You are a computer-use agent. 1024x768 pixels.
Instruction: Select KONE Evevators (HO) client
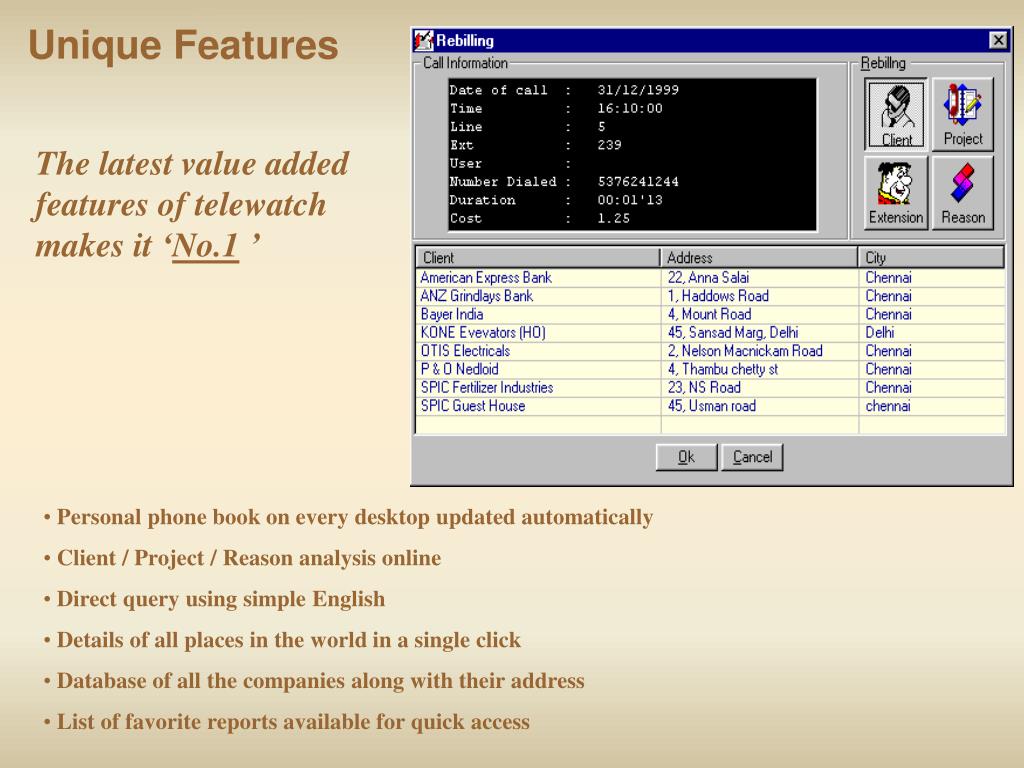click(x=483, y=332)
